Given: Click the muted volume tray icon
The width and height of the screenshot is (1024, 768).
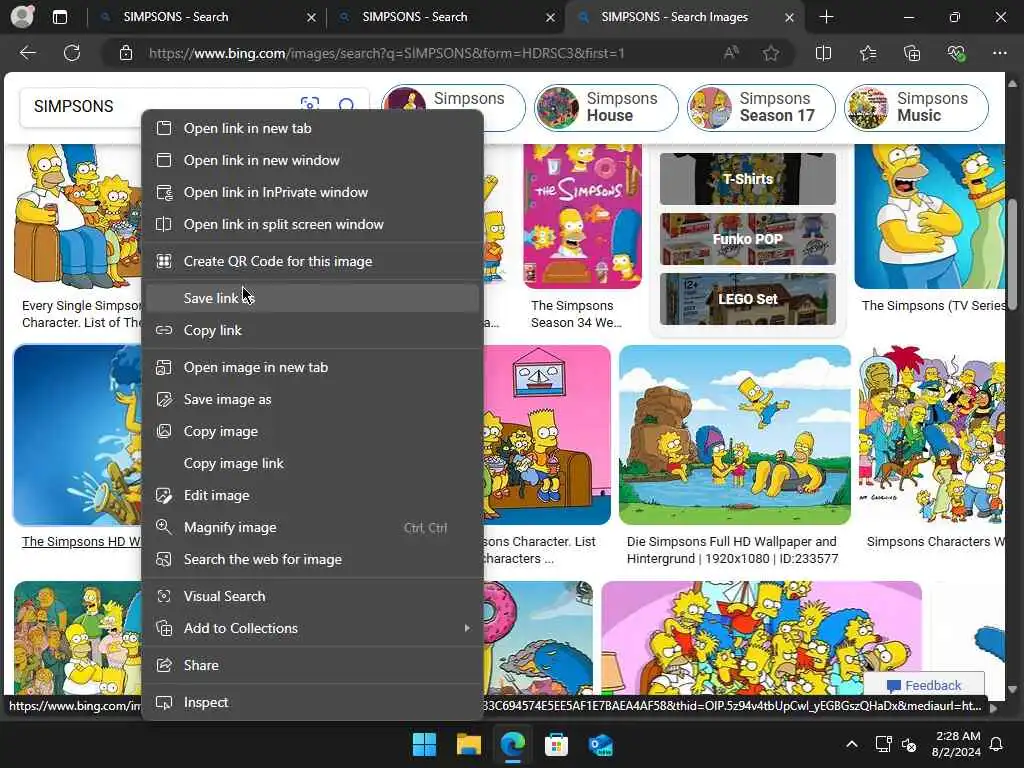Looking at the screenshot, I should 908,744.
